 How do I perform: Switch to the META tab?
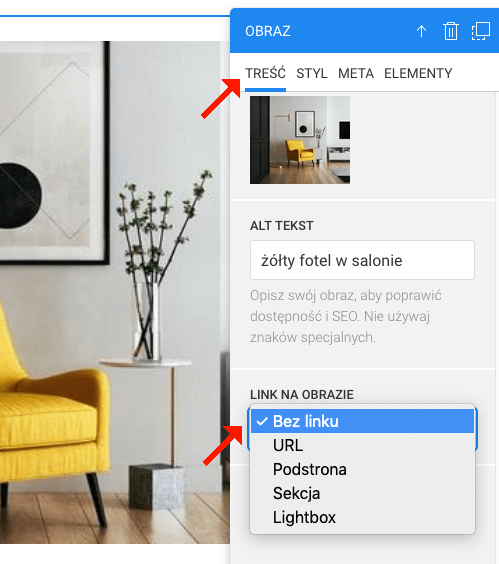point(356,73)
